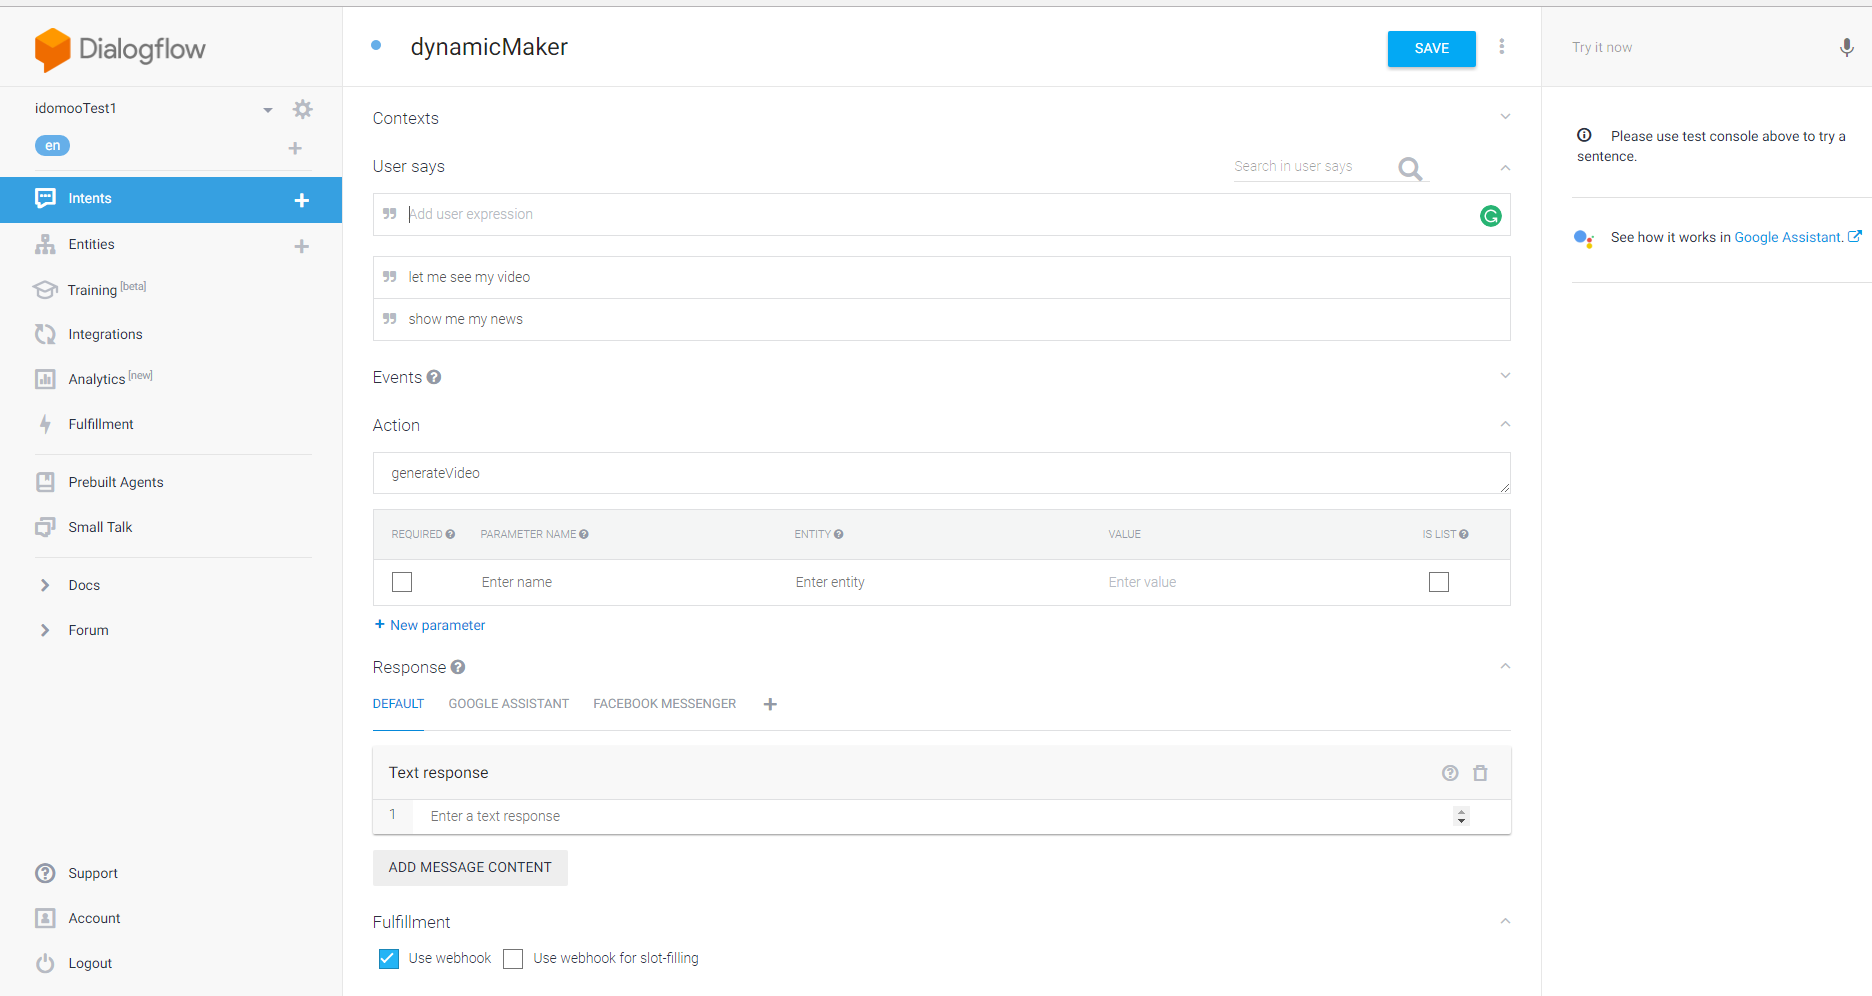
Task: Click the info icon in test console
Action: pos(1584,135)
